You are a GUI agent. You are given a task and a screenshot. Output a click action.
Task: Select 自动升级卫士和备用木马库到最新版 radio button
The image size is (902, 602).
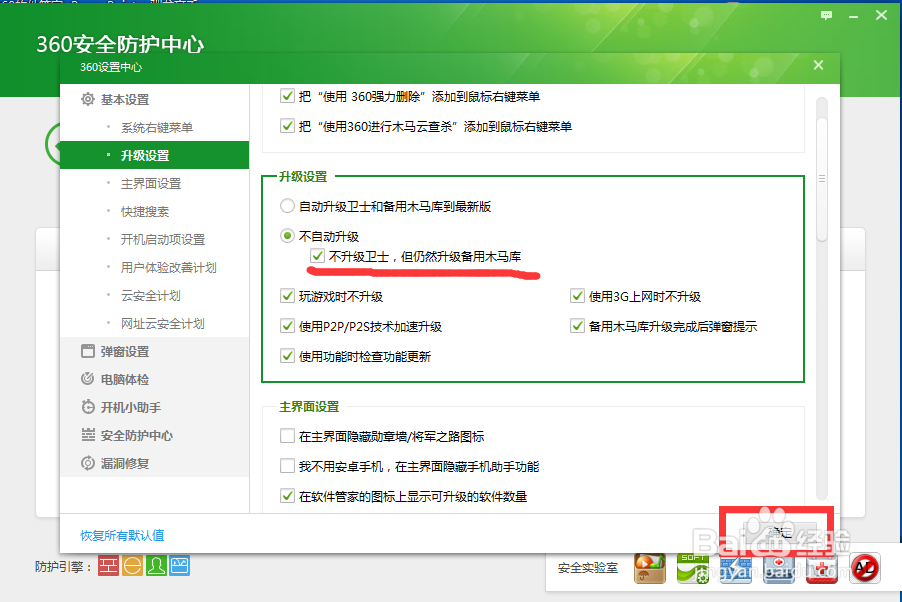287,205
